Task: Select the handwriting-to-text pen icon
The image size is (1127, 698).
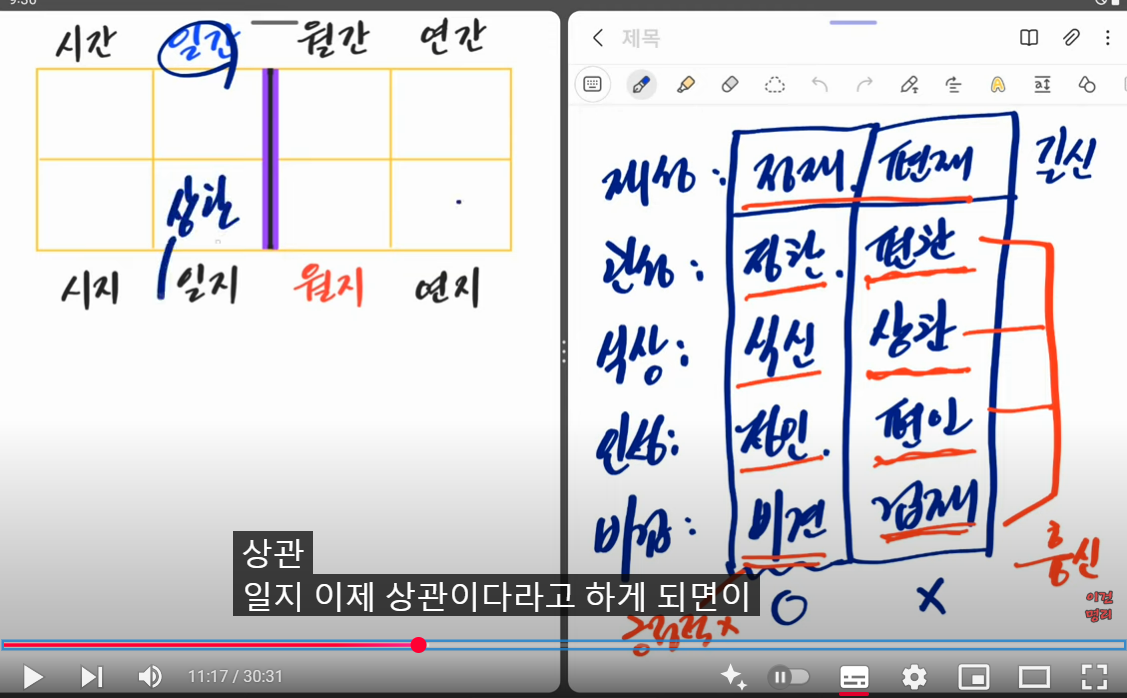Action: (909, 85)
